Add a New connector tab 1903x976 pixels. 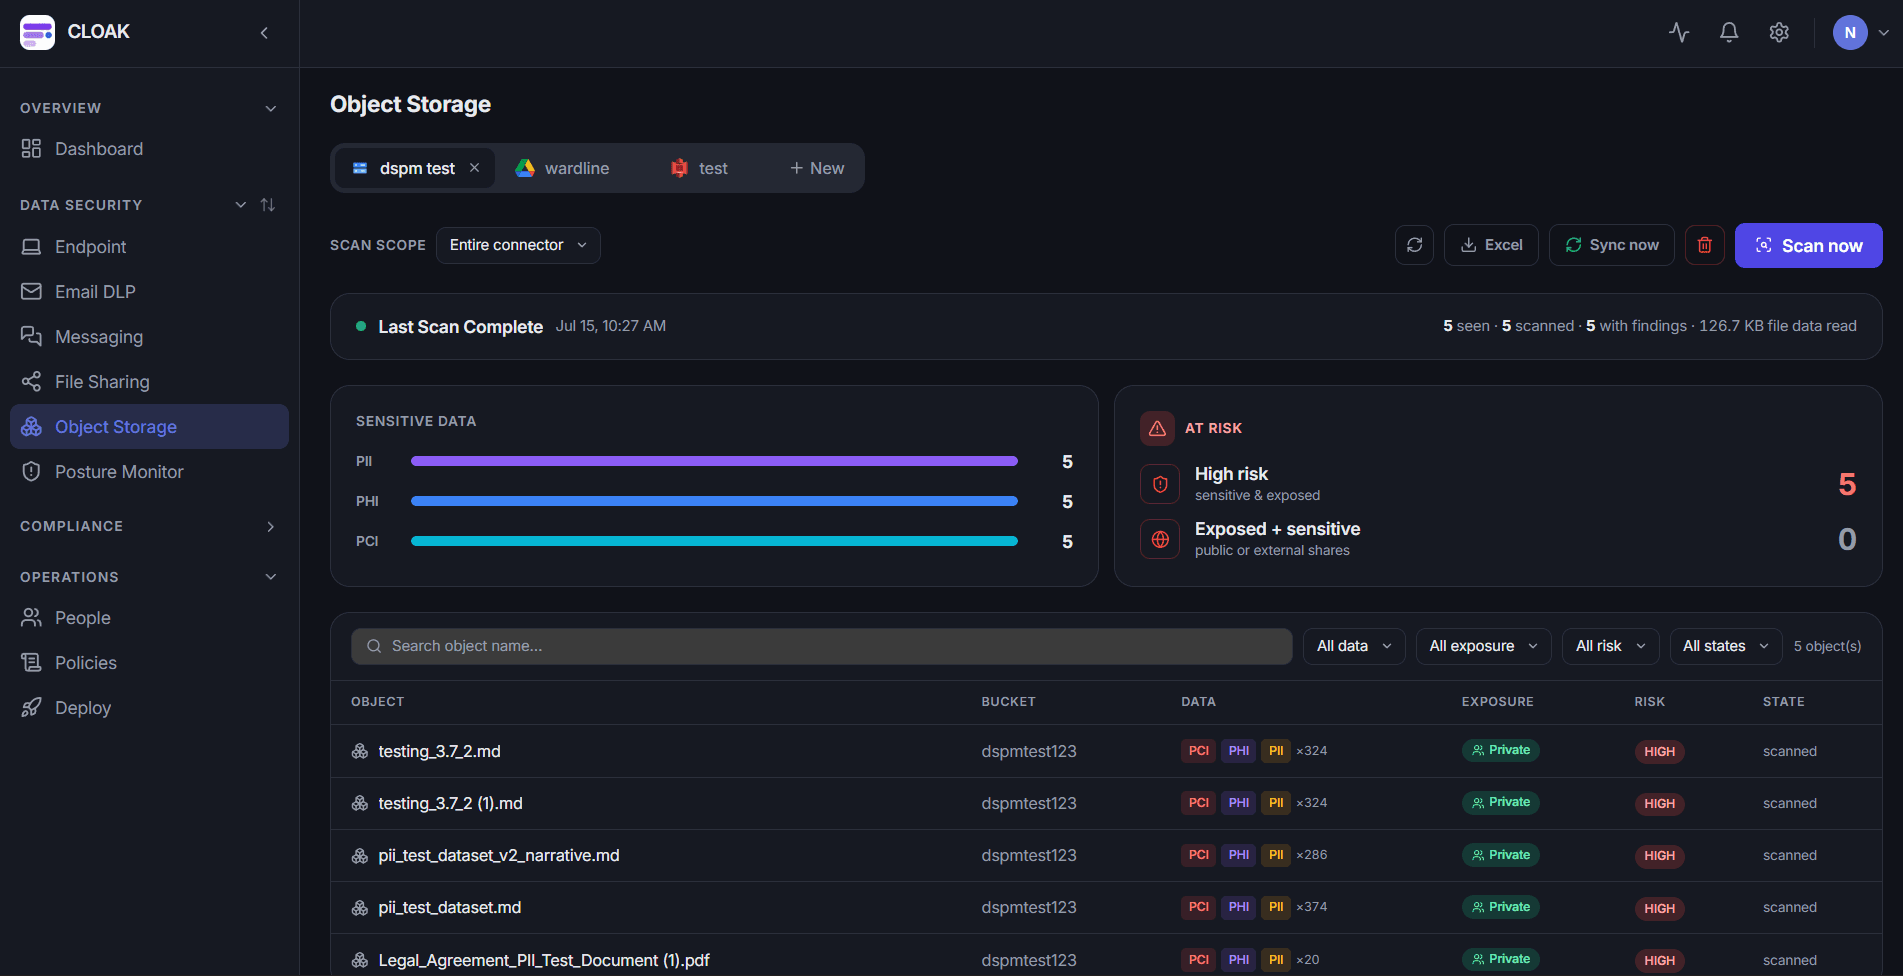point(817,168)
